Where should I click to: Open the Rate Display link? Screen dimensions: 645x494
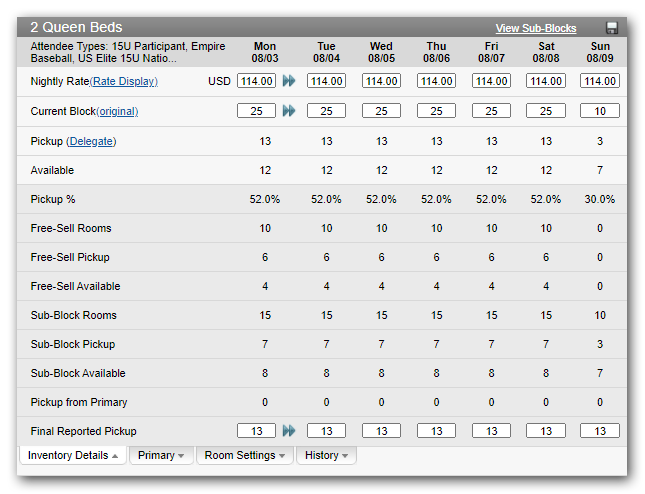(x=124, y=81)
